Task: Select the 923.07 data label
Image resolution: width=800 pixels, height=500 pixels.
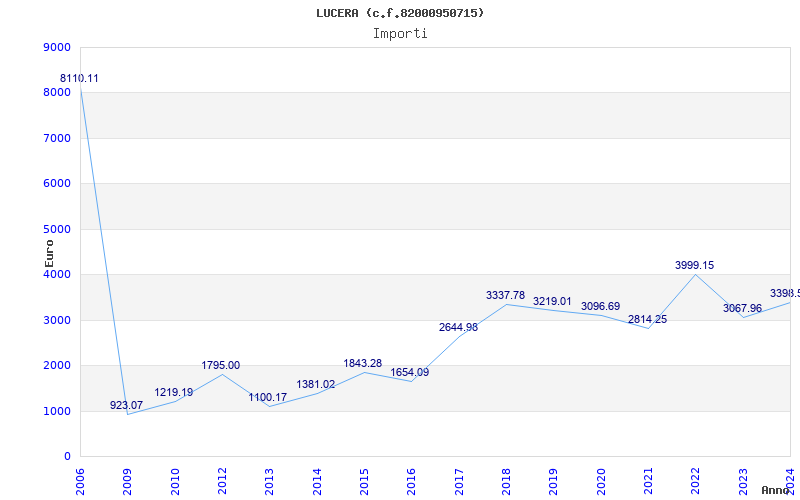Action: pyautogui.click(x=127, y=406)
